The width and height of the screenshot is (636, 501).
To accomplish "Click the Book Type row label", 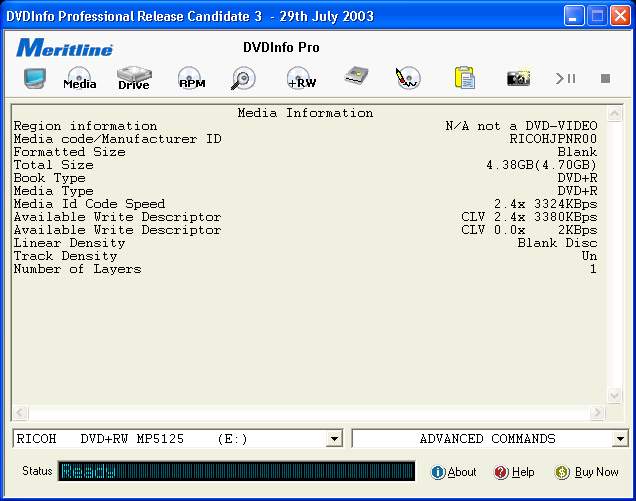I will tap(49, 178).
